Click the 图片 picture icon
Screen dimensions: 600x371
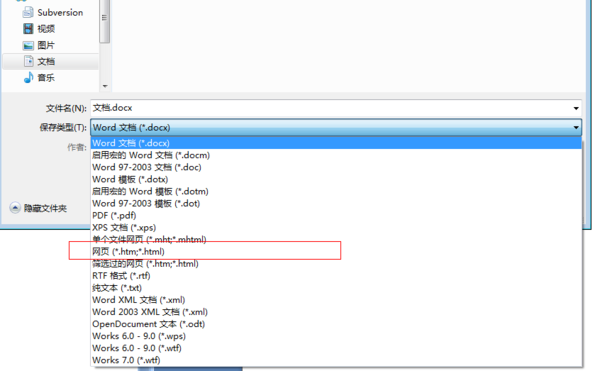tap(28, 46)
